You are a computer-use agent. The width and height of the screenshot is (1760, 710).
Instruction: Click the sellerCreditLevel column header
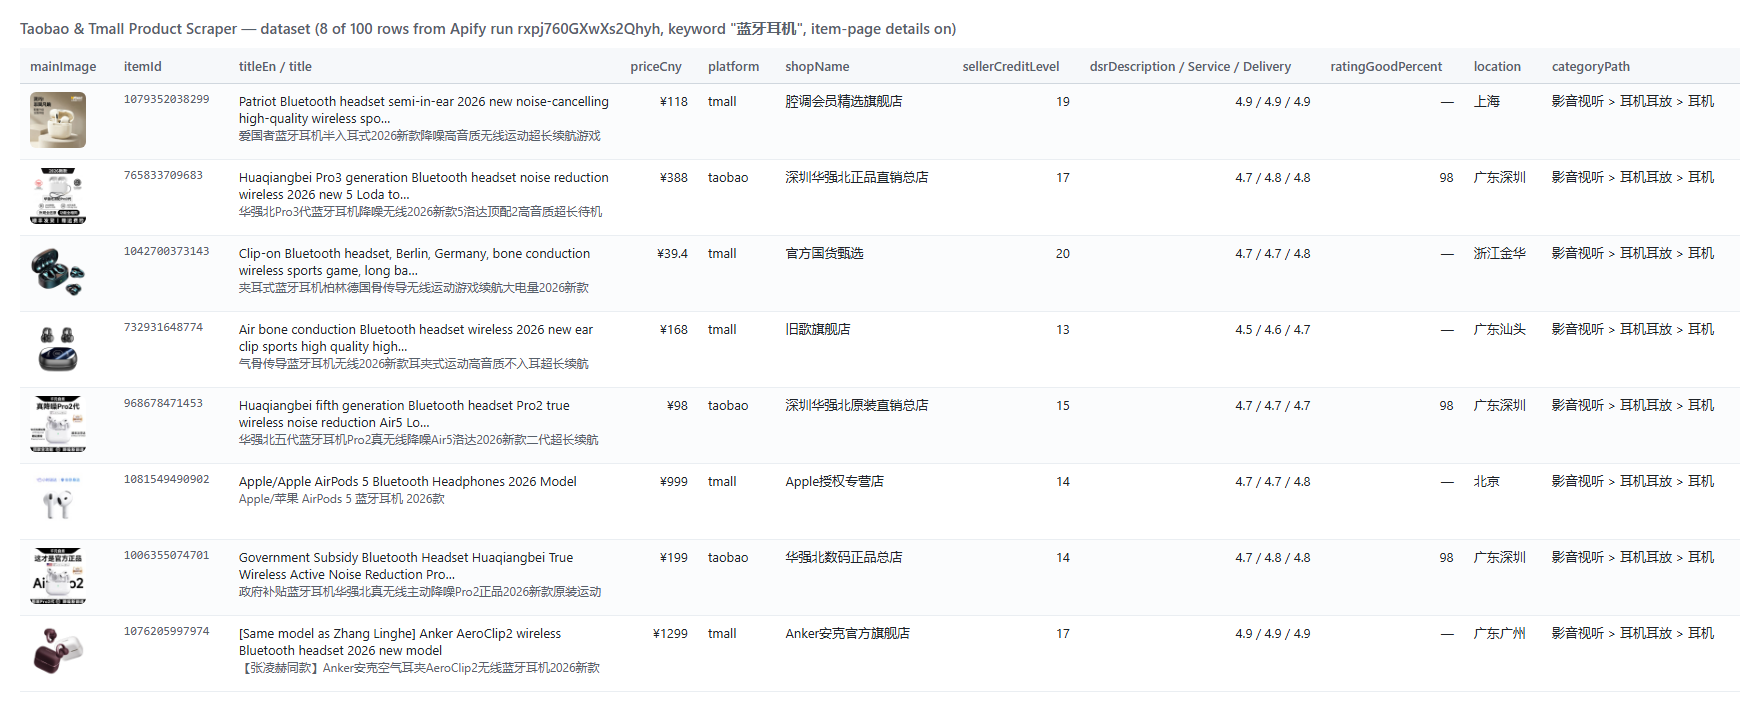coord(1011,67)
